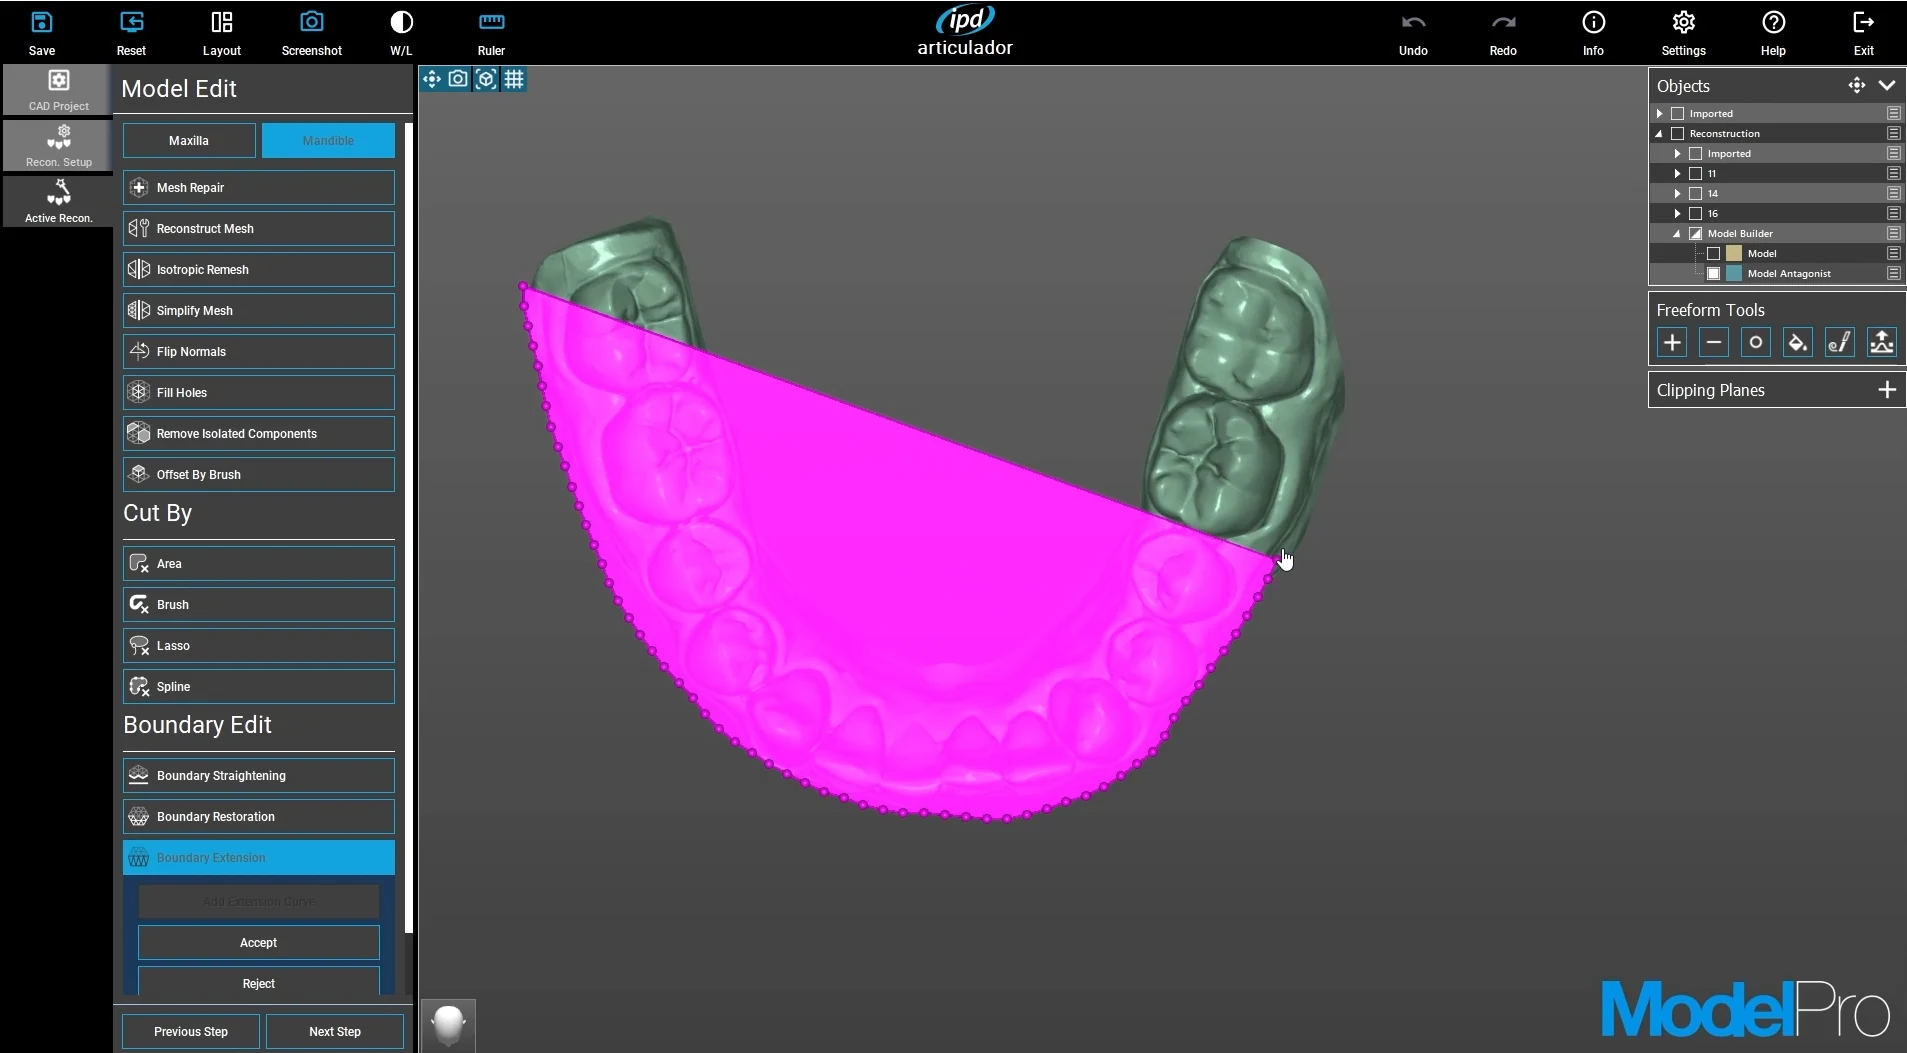
Task: Select Freeform circle smooth tool
Action: pyautogui.click(x=1756, y=343)
